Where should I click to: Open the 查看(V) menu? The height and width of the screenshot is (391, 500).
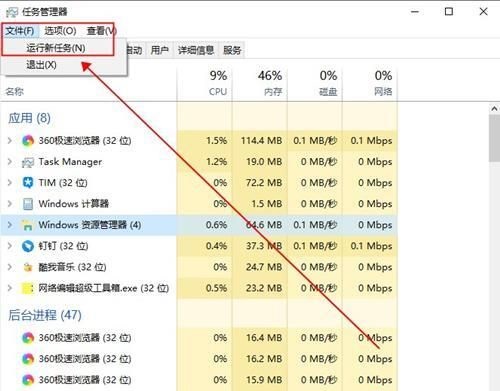point(101,31)
